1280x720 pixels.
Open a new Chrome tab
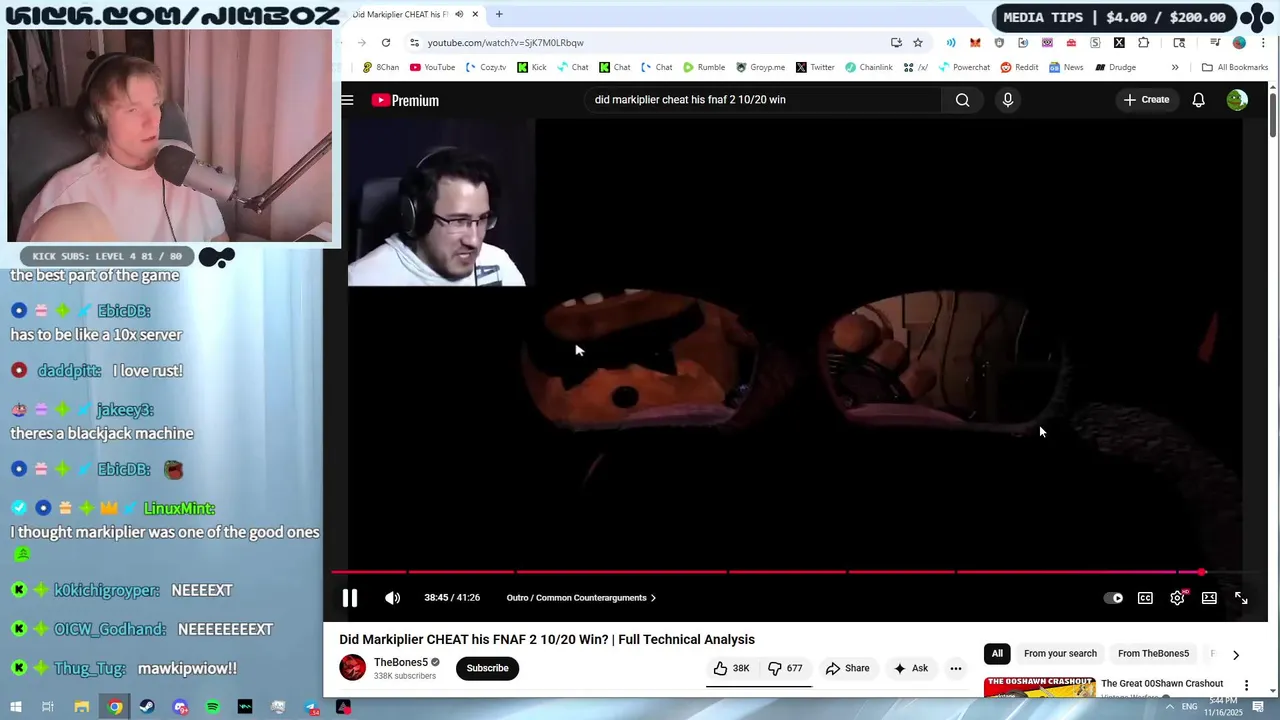499,14
